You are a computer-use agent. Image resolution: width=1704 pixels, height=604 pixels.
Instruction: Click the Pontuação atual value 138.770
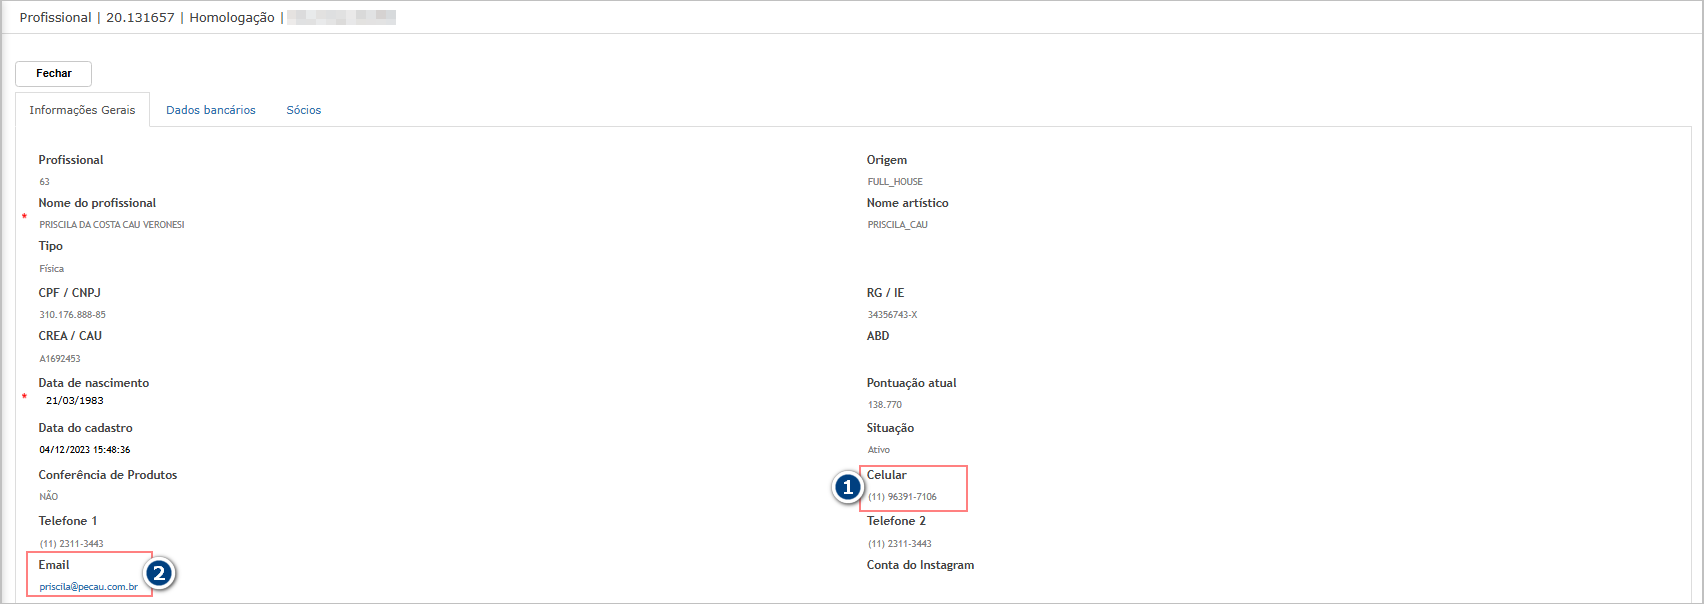(x=885, y=405)
